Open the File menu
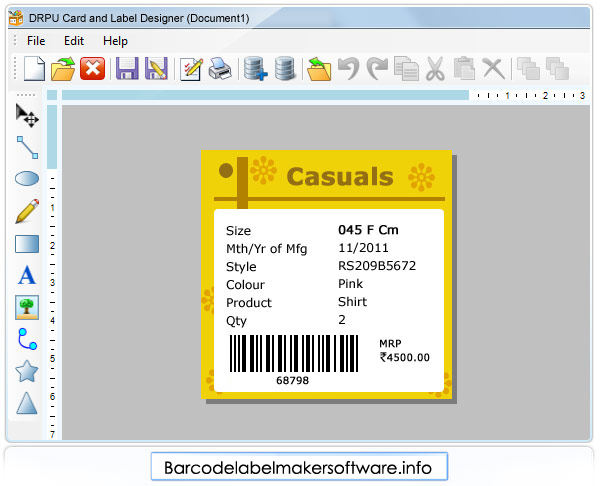 [36, 41]
